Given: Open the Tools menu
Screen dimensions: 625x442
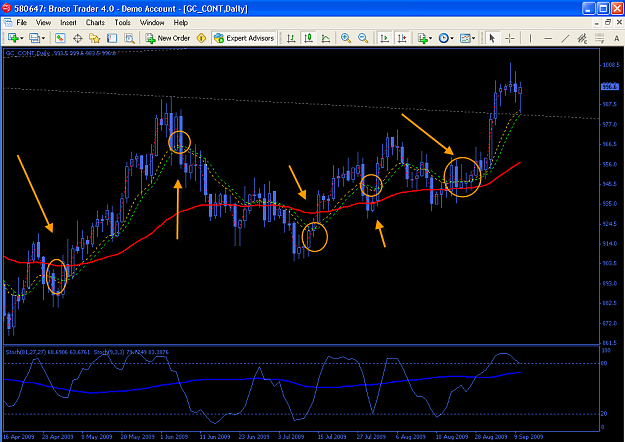Looking at the screenshot, I should pos(122,23).
